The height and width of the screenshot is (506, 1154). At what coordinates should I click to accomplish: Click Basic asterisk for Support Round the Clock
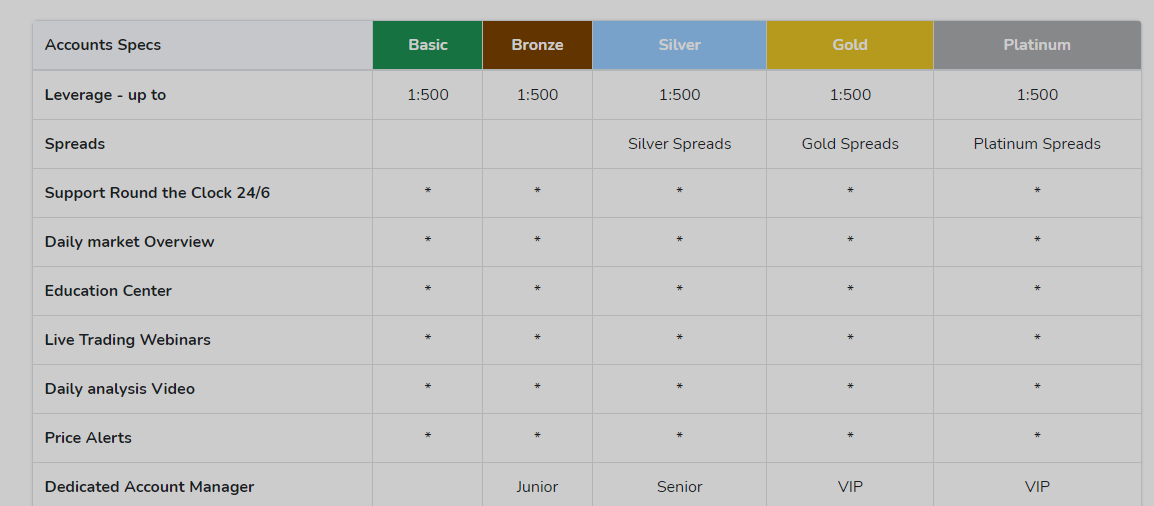coord(428,192)
